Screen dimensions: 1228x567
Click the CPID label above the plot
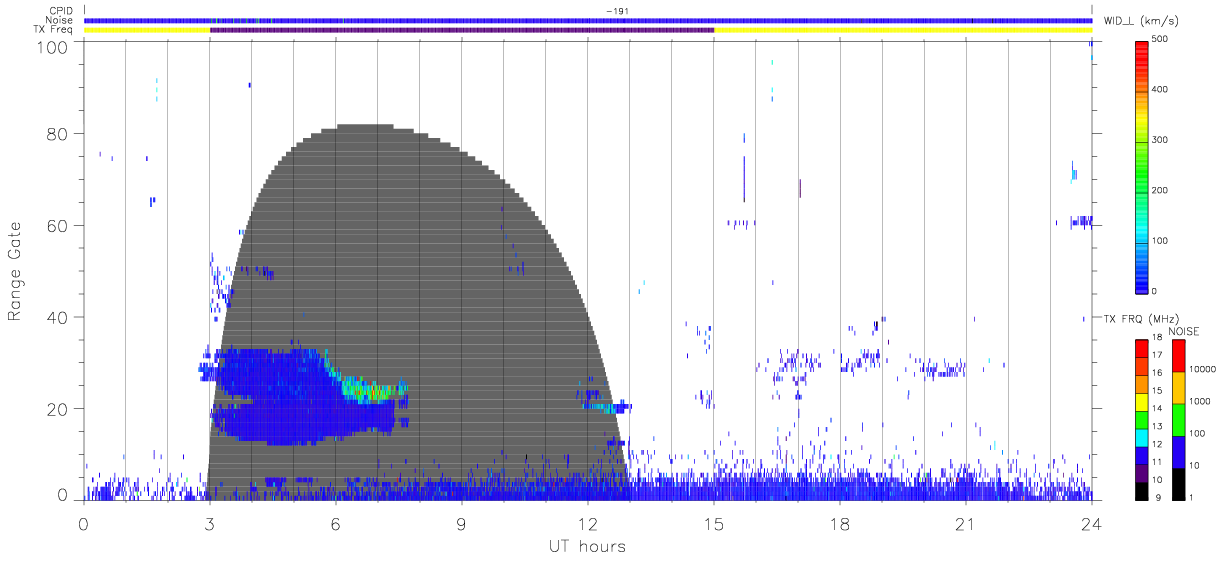(x=62, y=11)
